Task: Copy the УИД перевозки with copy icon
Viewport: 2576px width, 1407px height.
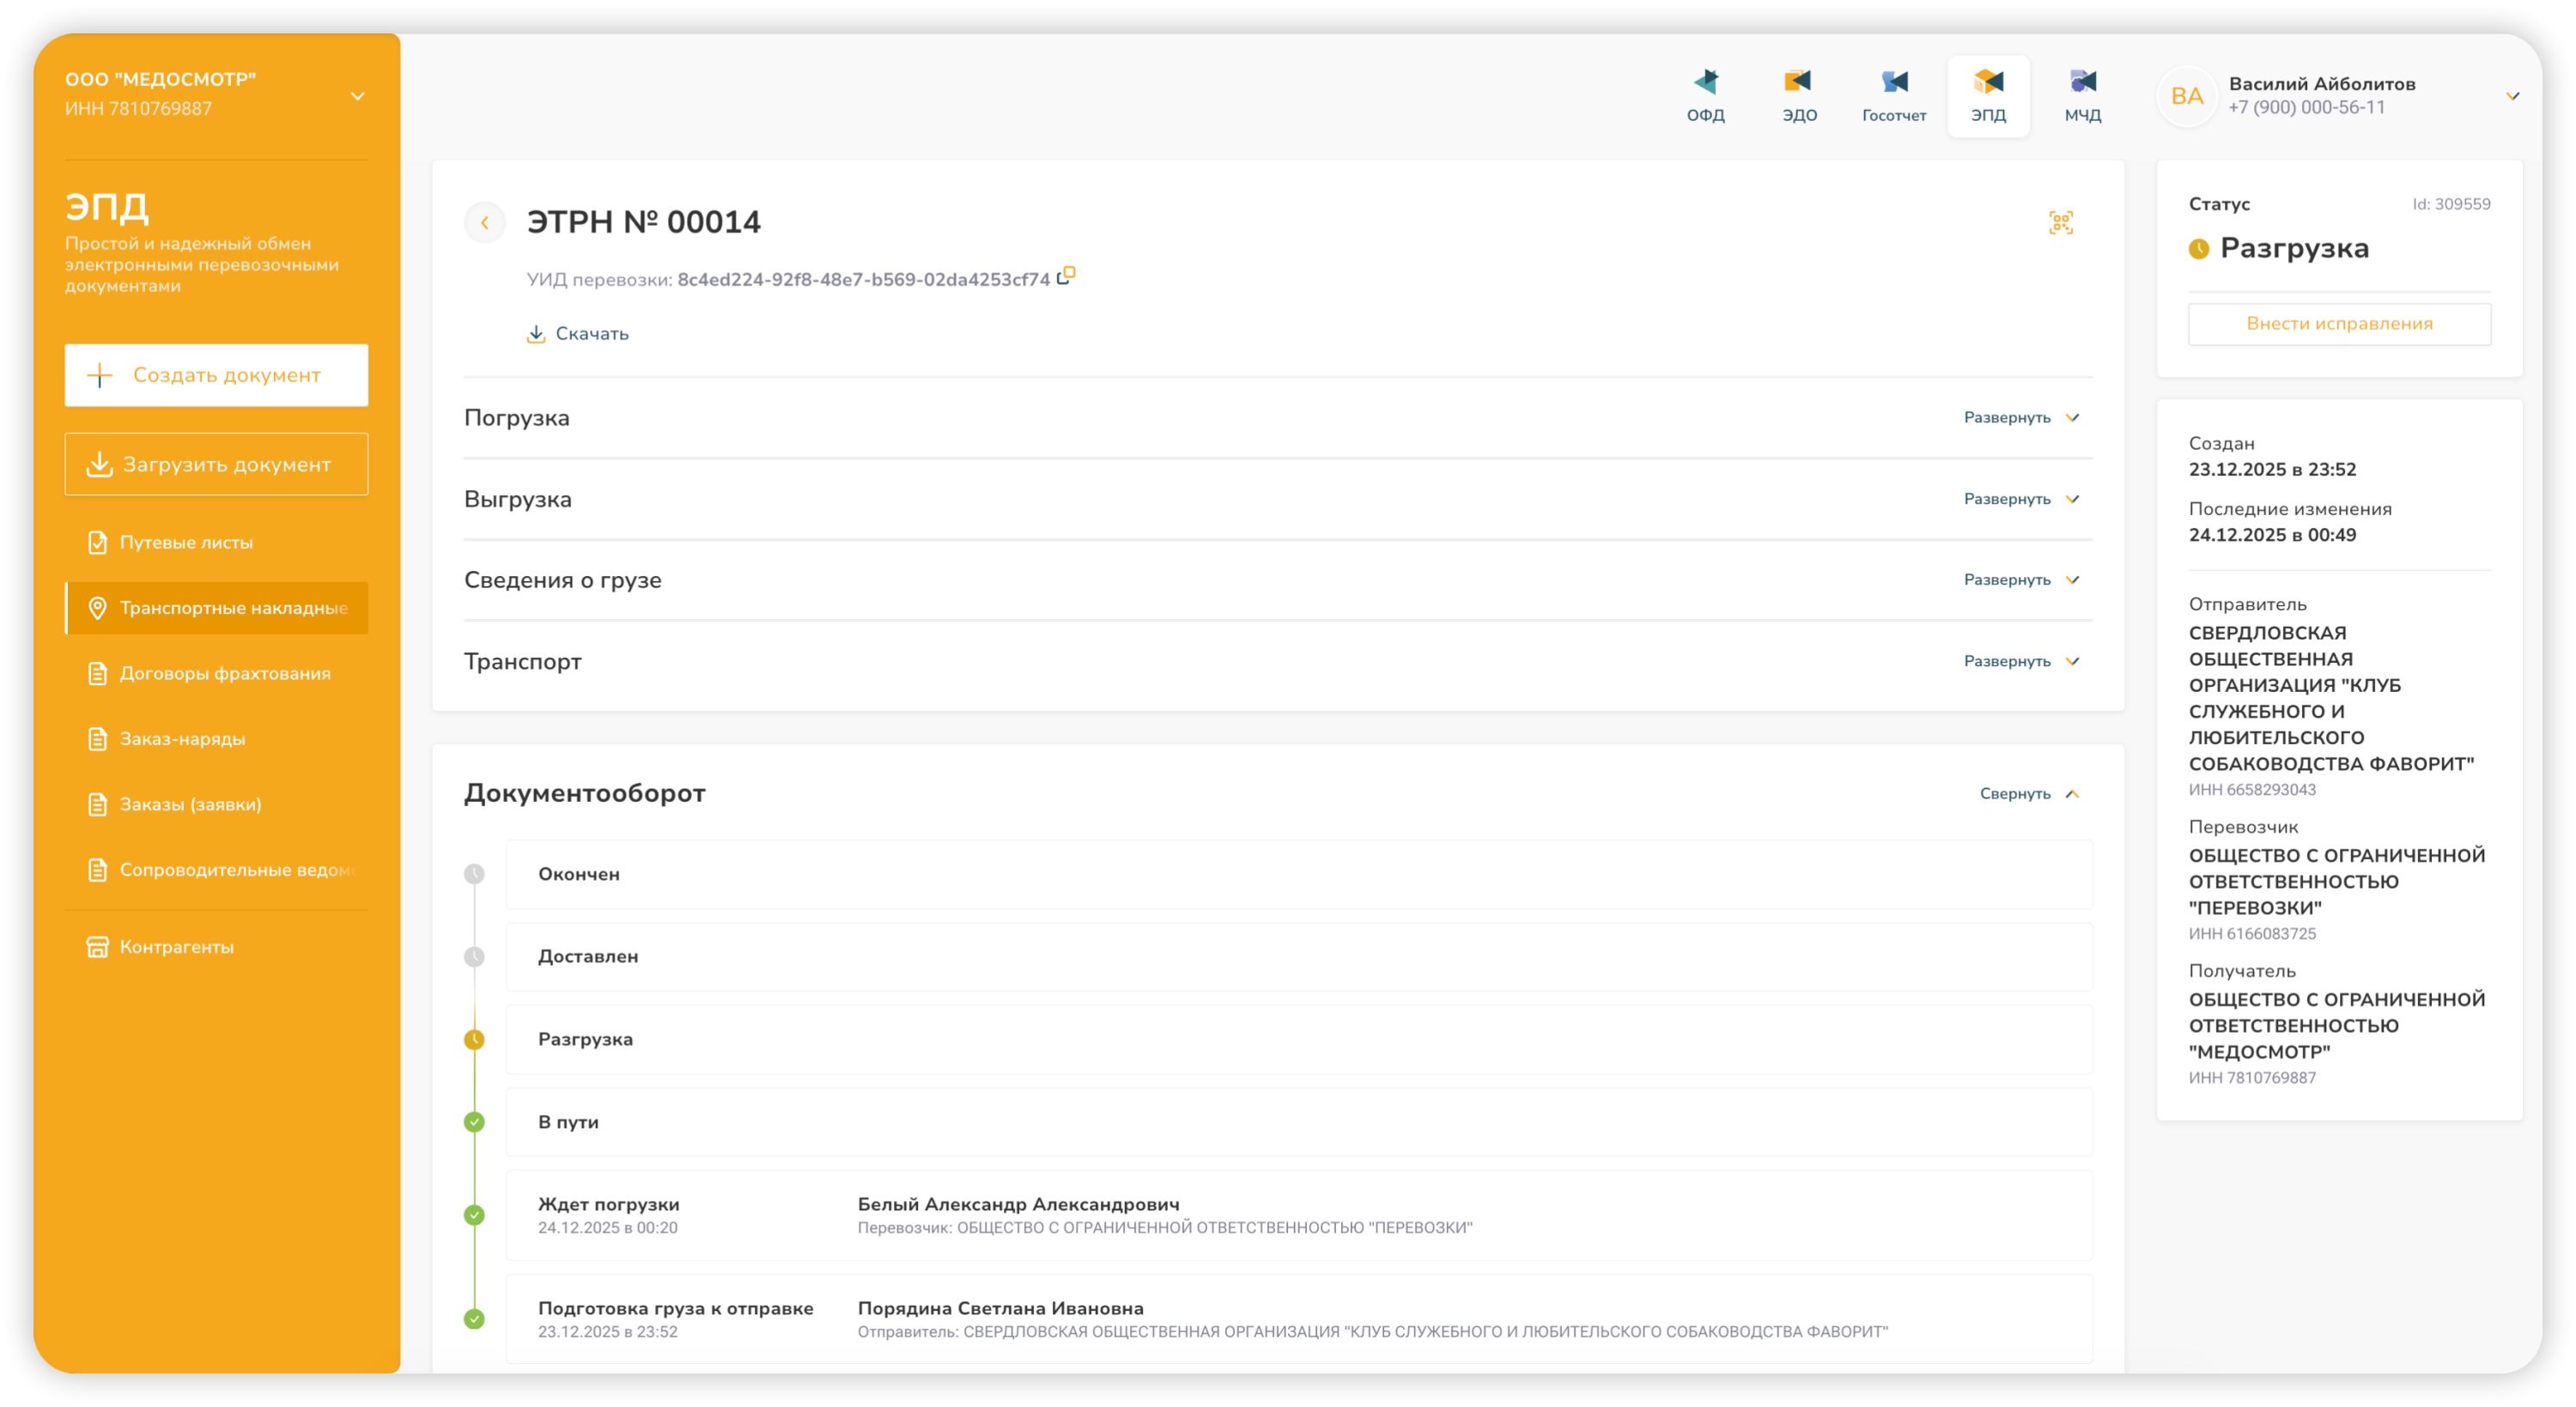Action: [1066, 275]
